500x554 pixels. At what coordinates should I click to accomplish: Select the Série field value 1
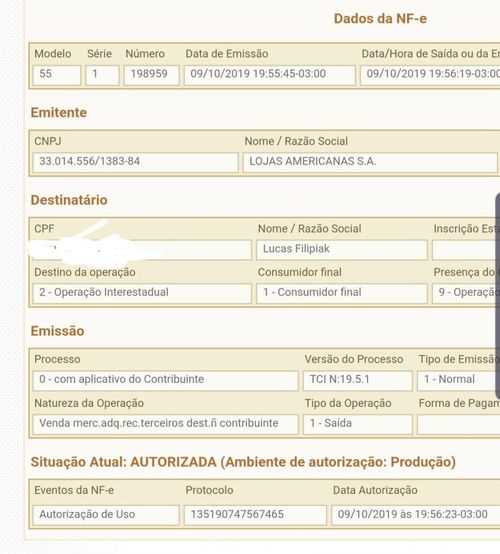coord(102,75)
